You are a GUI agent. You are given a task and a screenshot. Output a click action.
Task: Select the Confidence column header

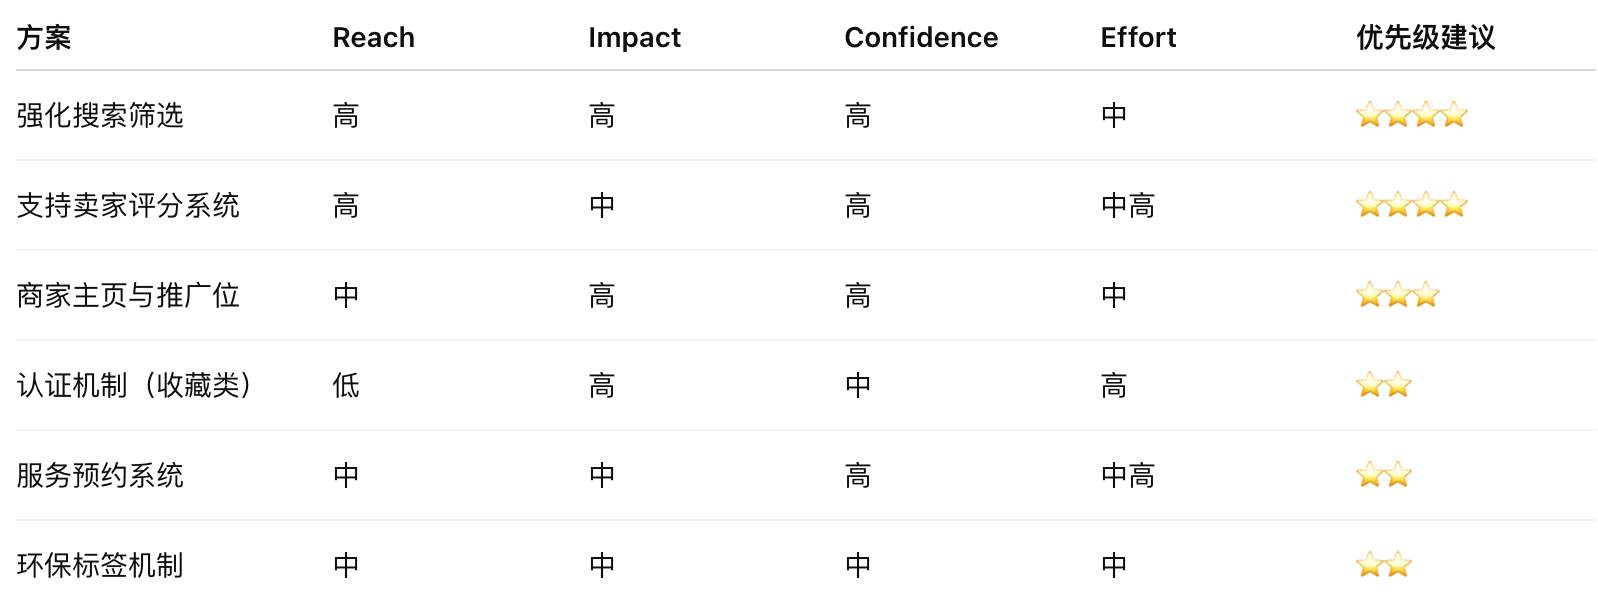(921, 38)
